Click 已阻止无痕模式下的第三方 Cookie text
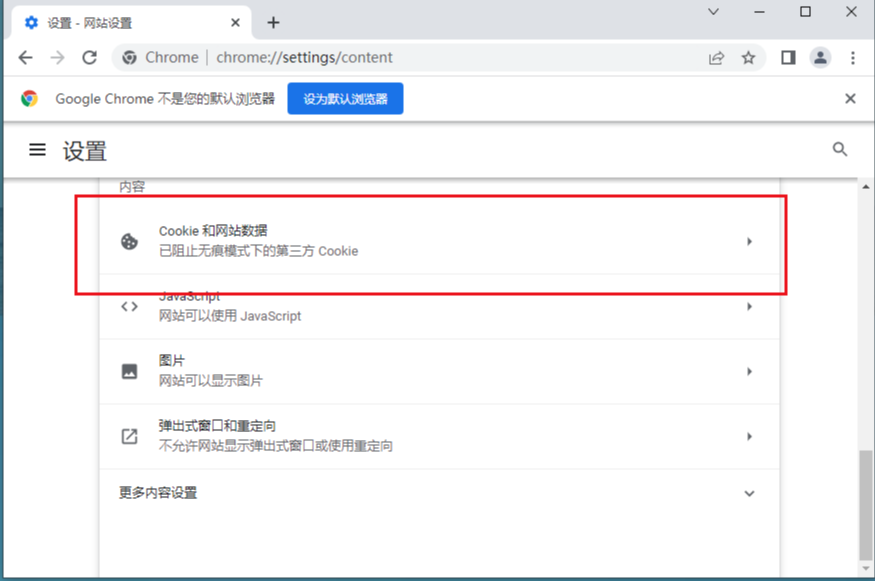The image size is (875, 581). pos(258,251)
